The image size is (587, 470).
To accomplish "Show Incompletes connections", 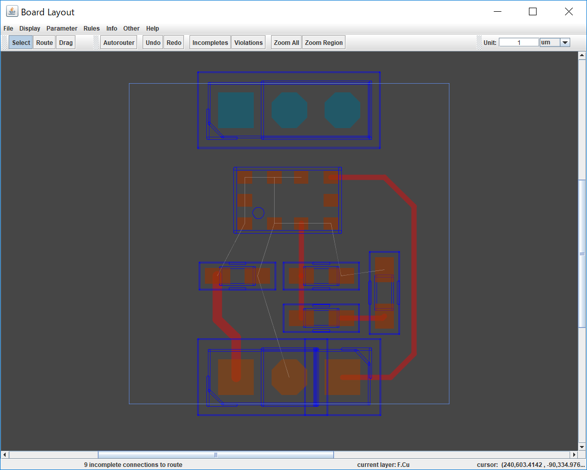I will (x=210, y=43).
